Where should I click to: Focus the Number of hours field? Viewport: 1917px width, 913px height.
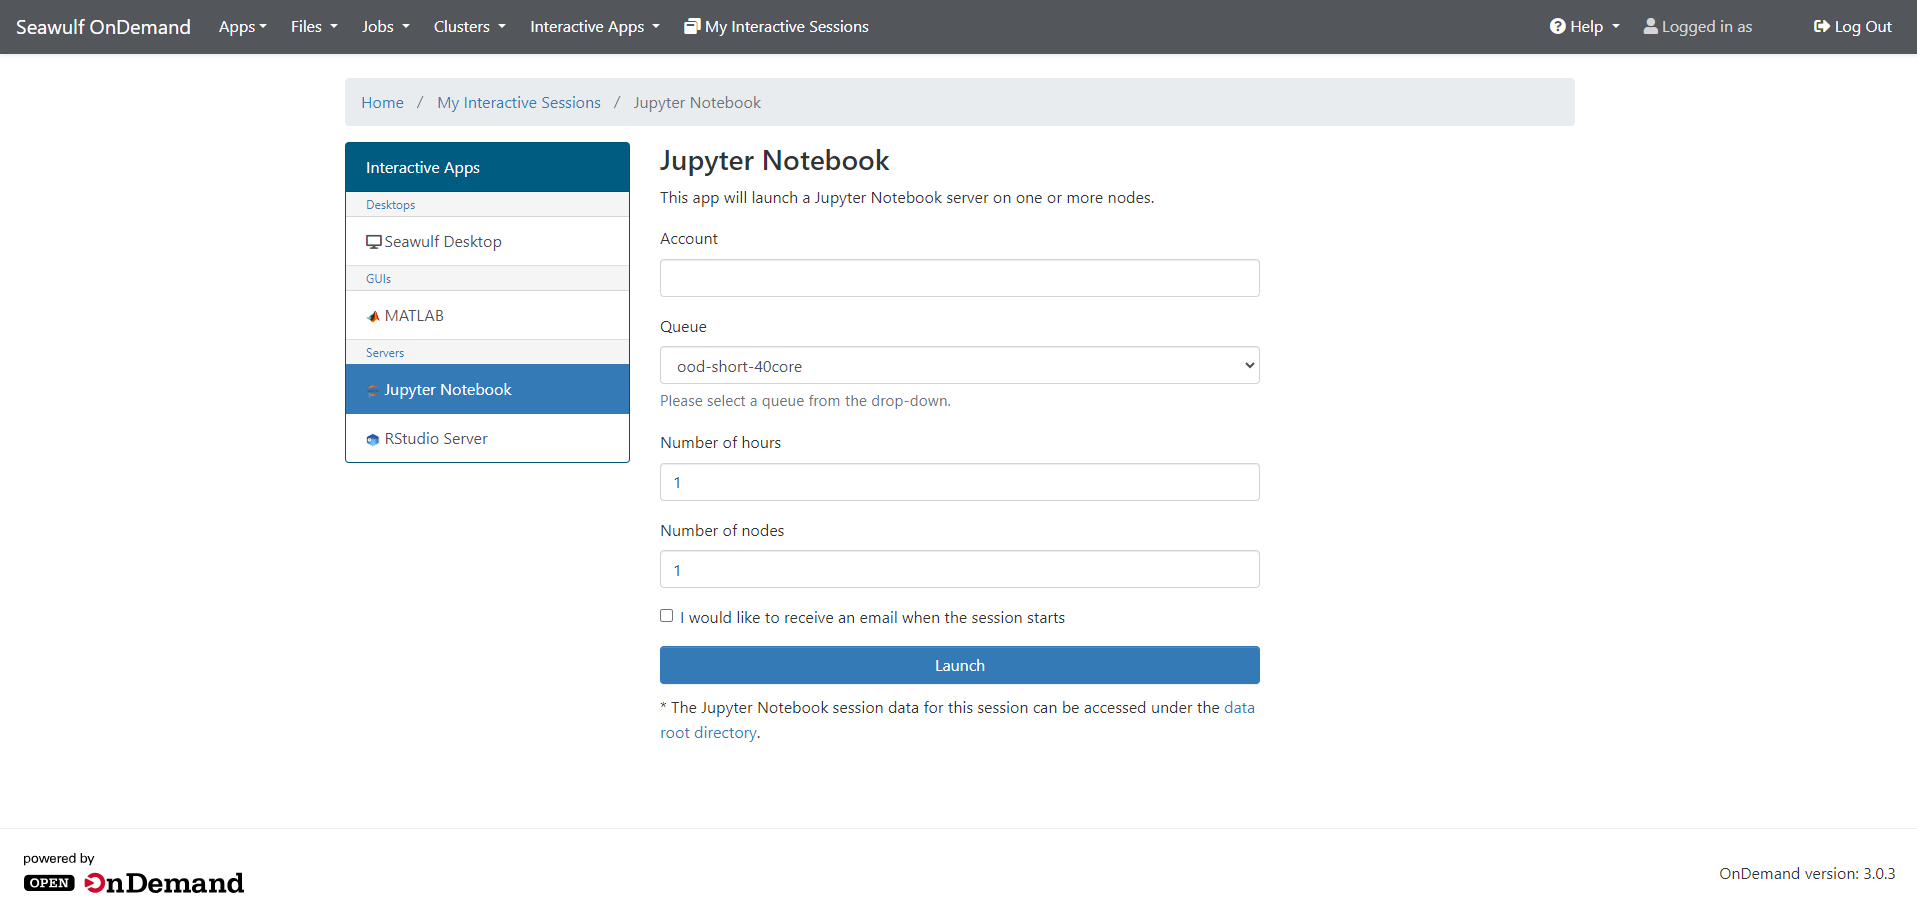tap(960, 482)
